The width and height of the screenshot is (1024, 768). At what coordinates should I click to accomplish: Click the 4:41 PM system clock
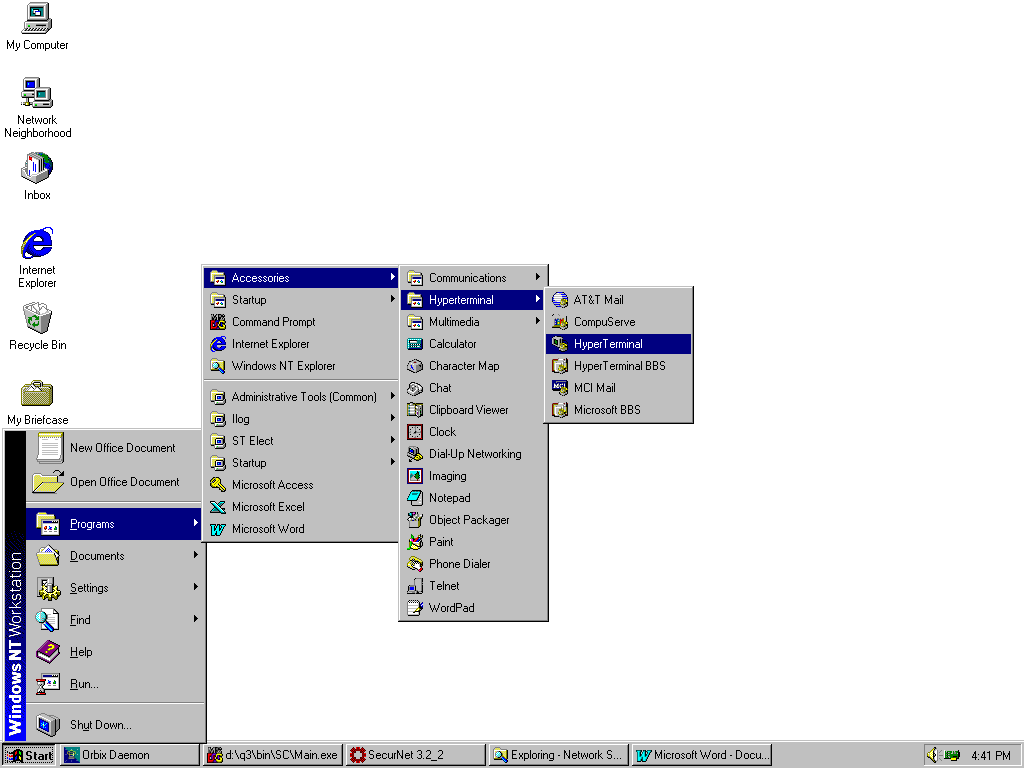[x=990, y=756]
